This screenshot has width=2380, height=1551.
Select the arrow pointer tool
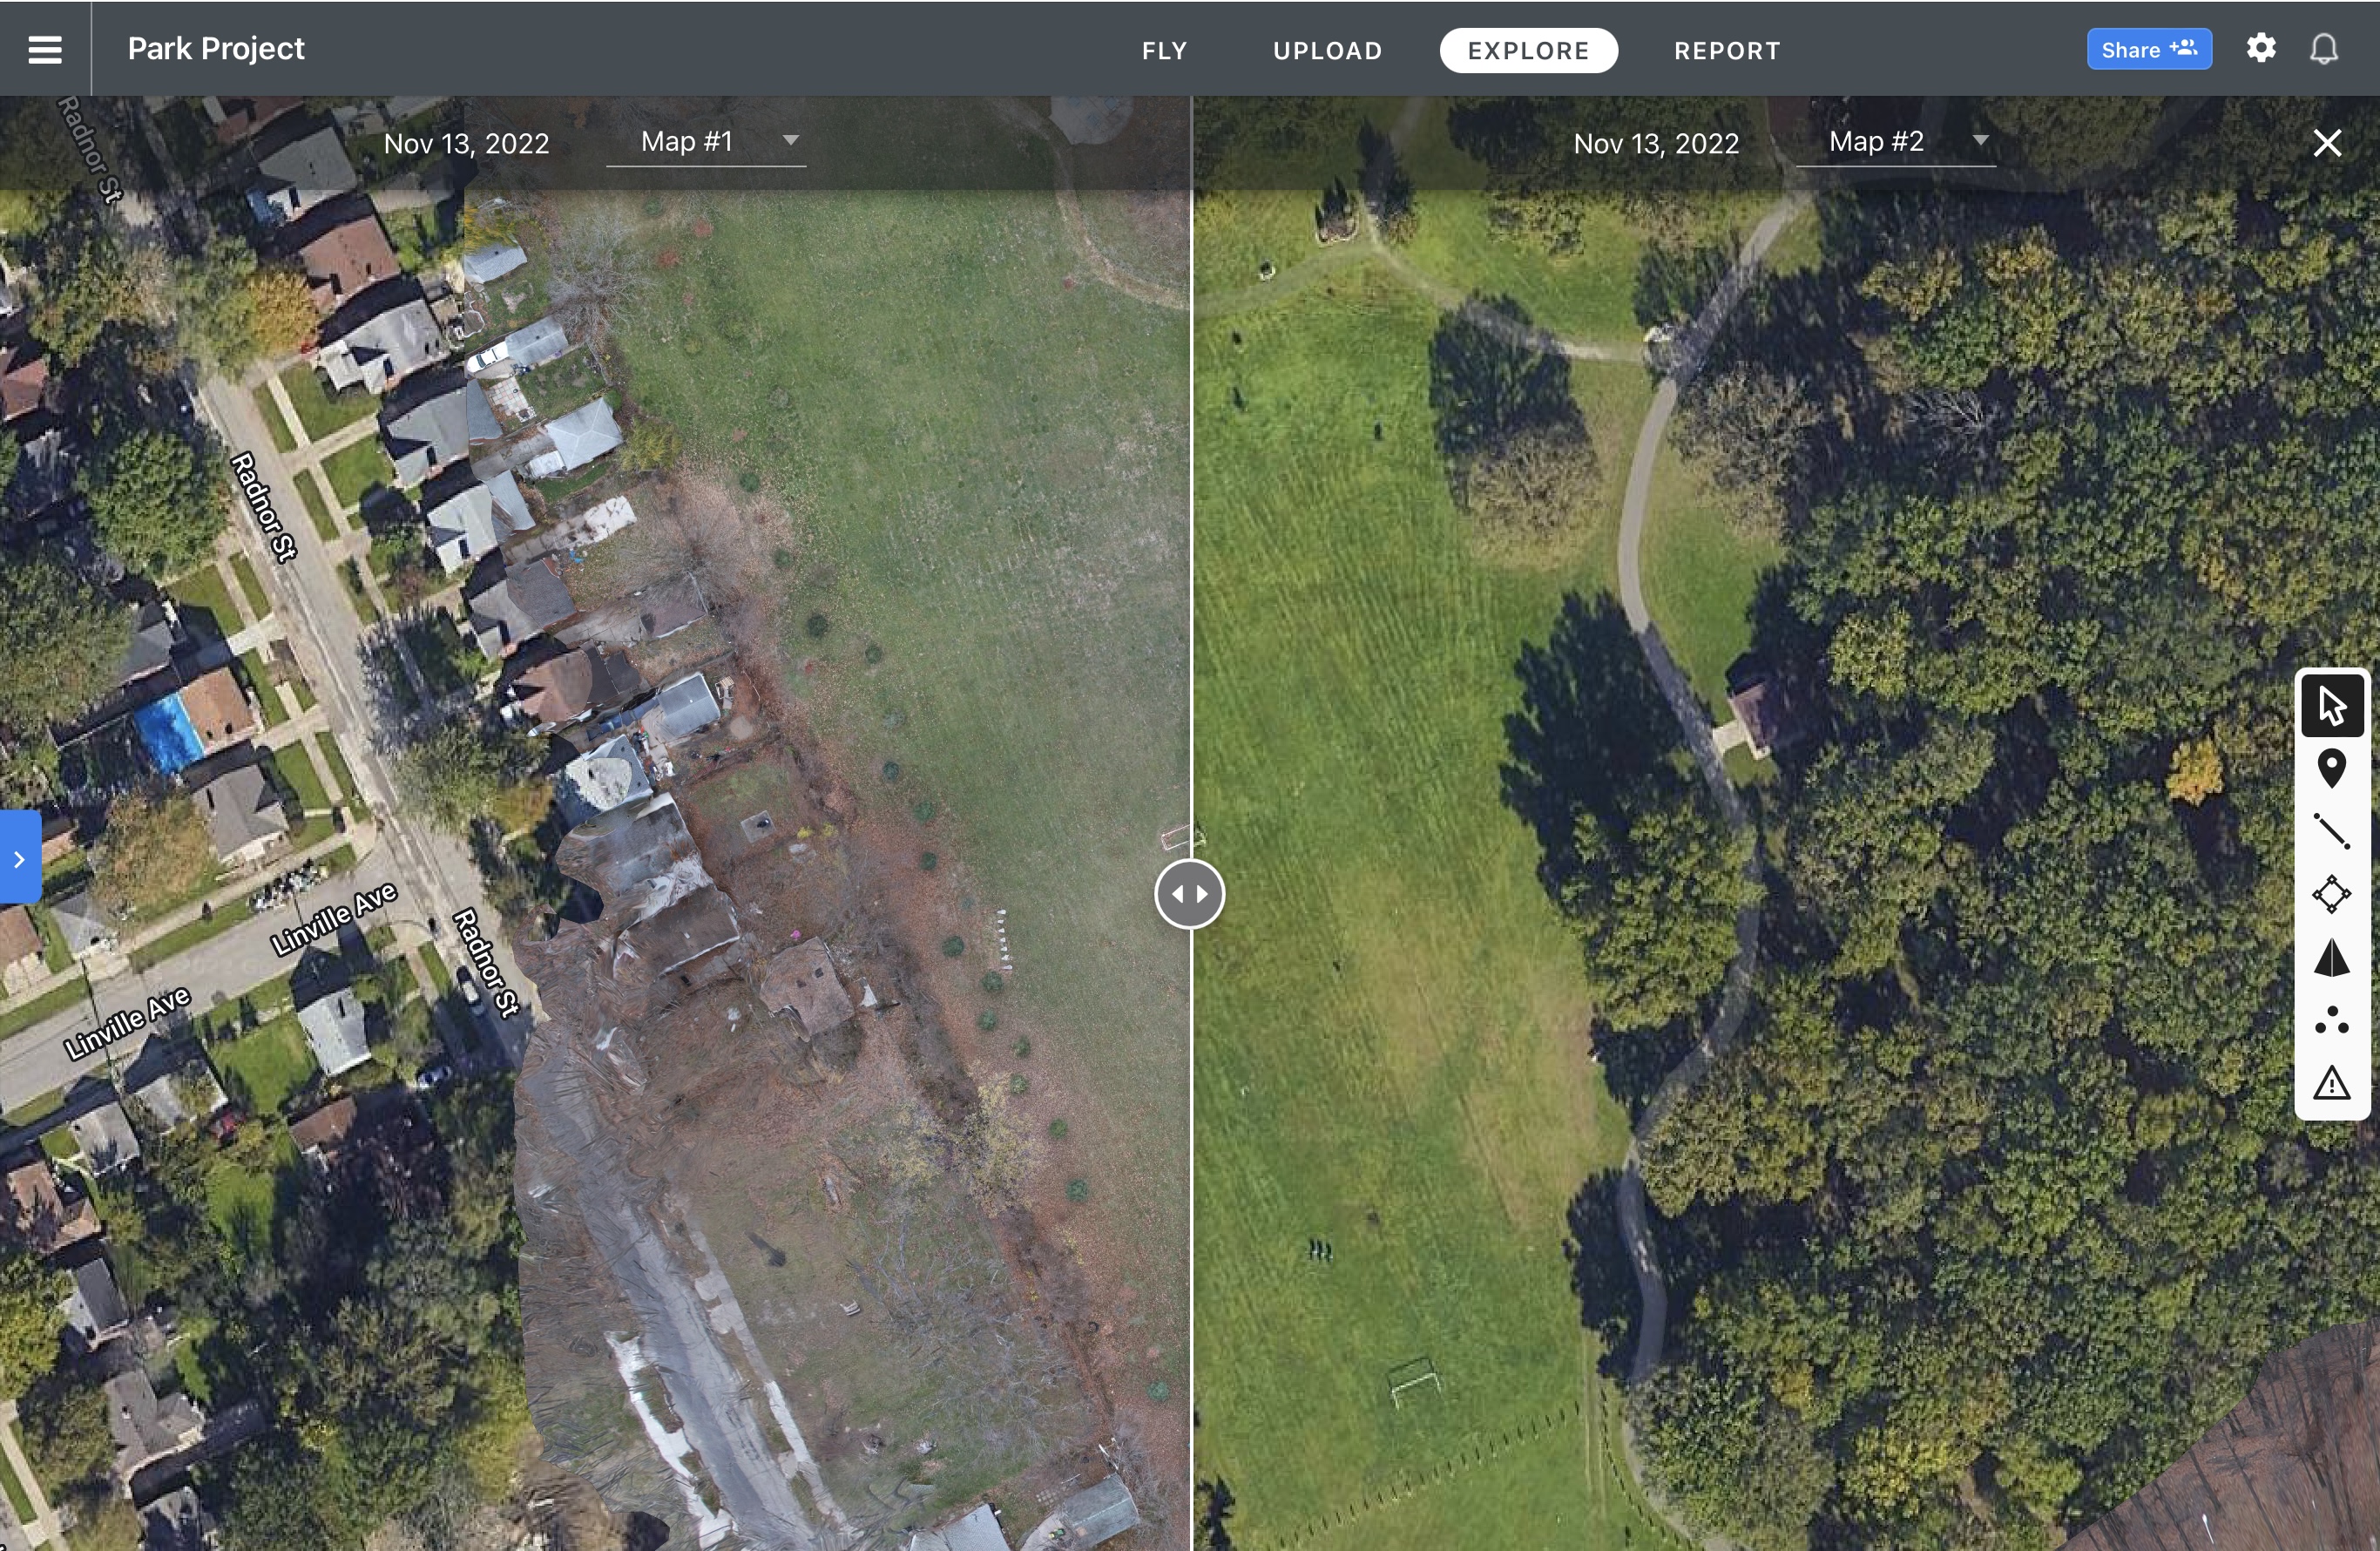click(x=2332, y=706)
